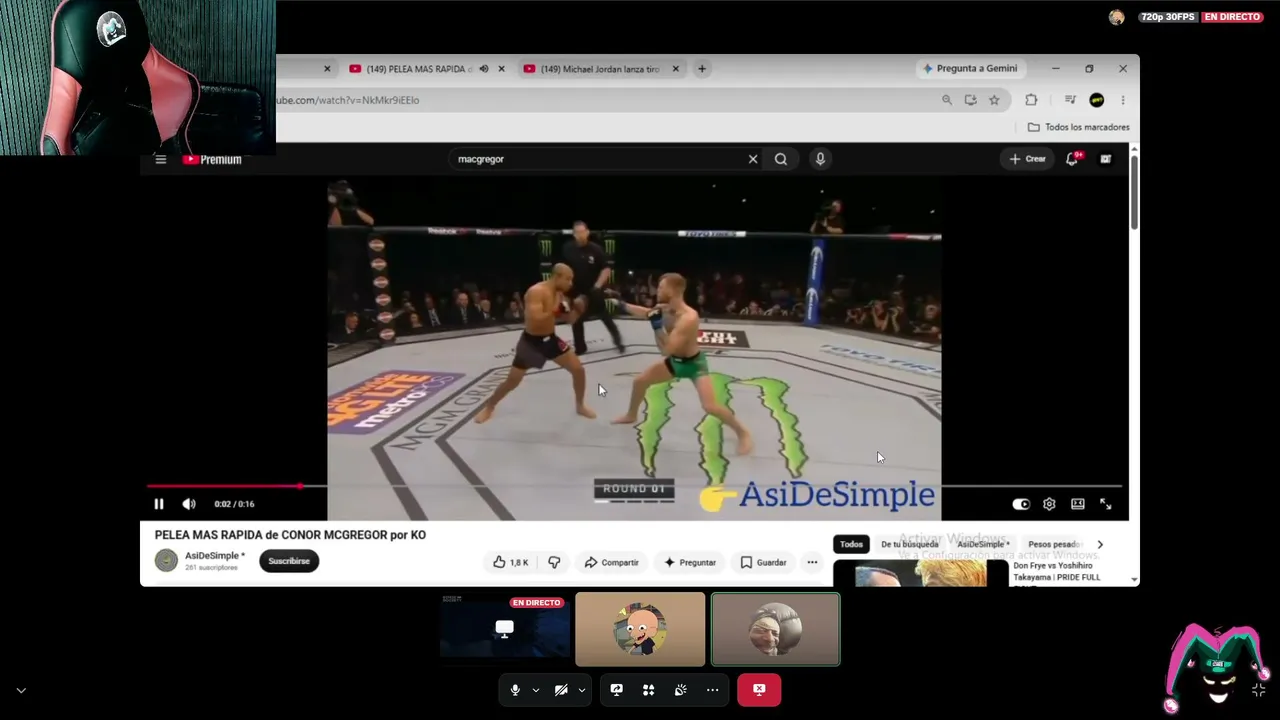This screenshot has height=720, width=1280.
Task: Click the share screen call button
Action: click(x=616, y=690)
